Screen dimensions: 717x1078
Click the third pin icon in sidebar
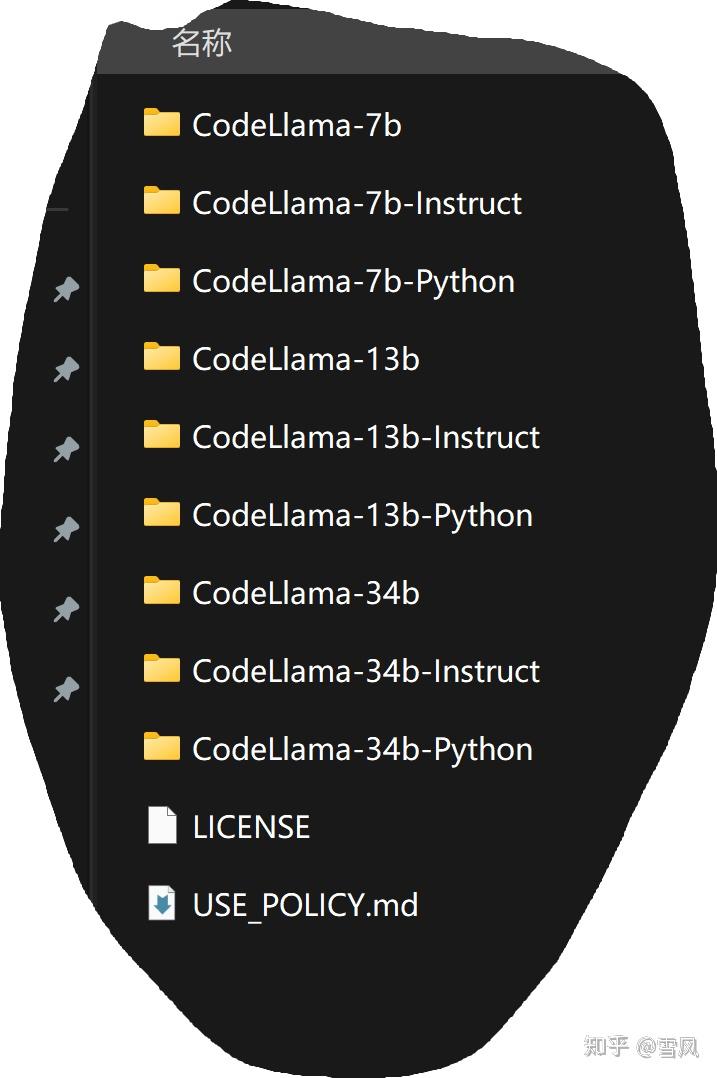click(x=66, y=448)
